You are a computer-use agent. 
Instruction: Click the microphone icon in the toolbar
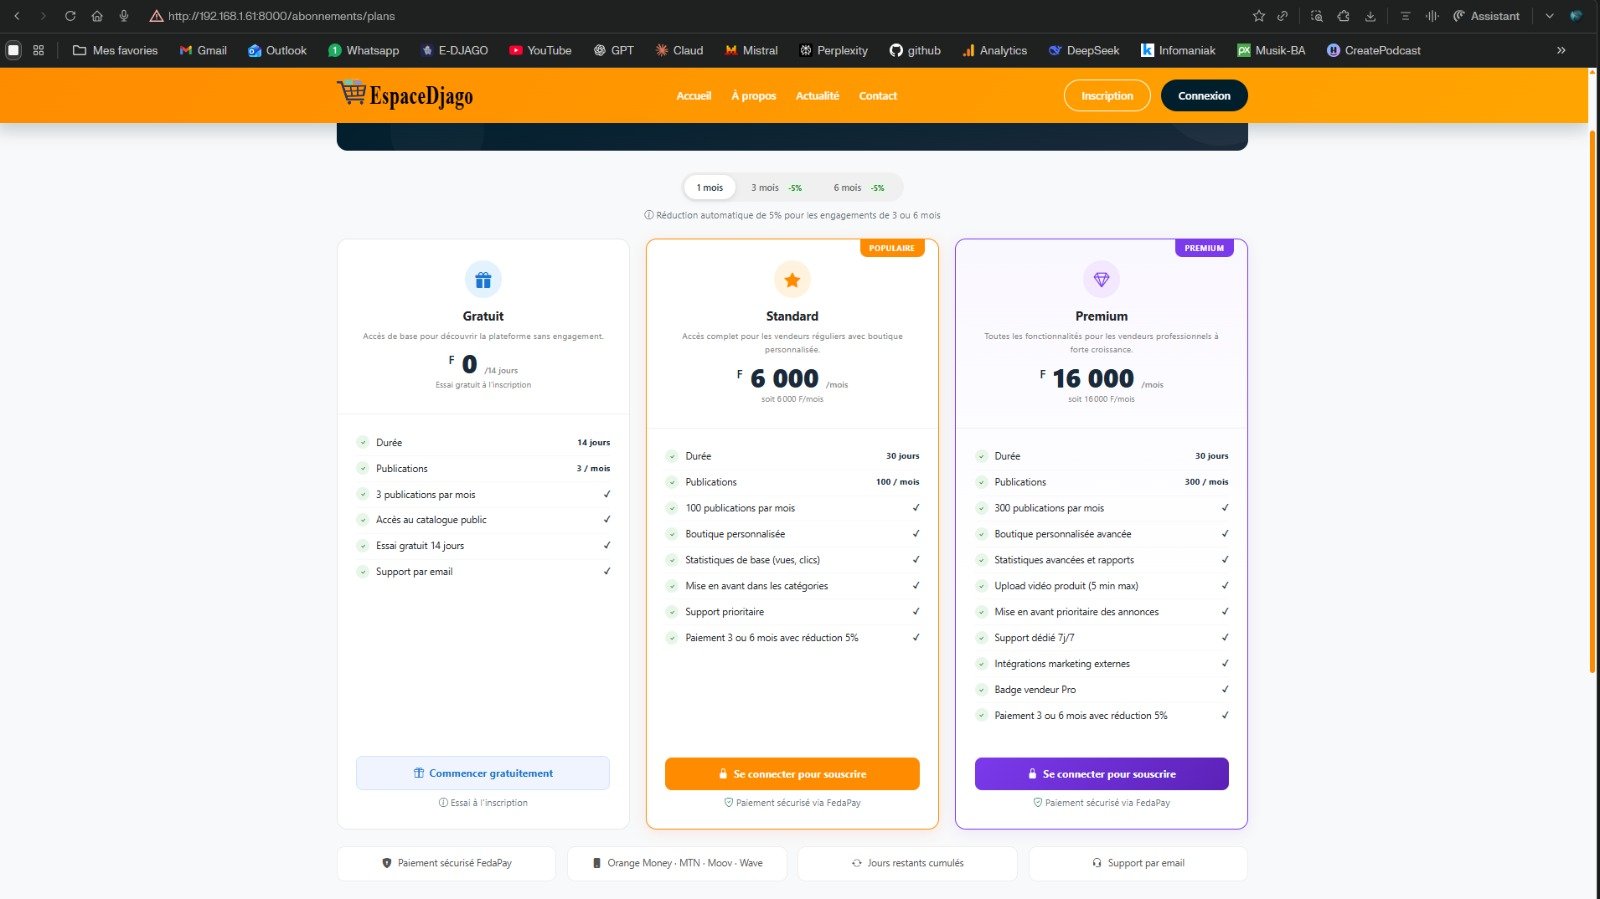[x=124, y=16]
